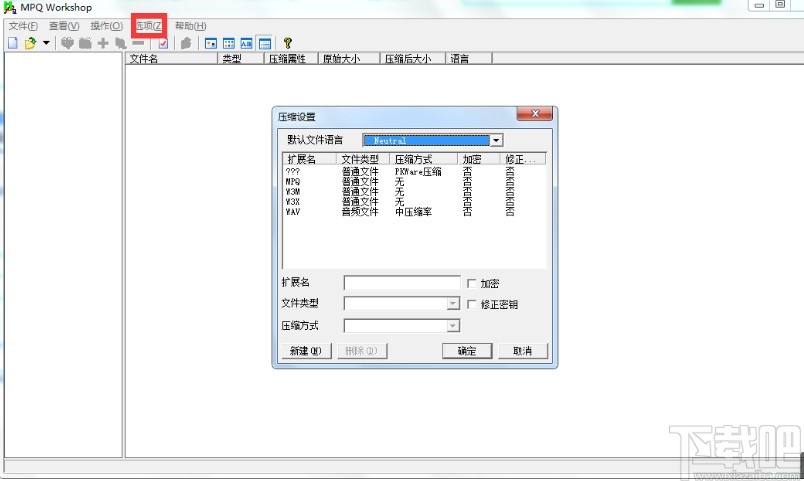
Task: Click the 加密 list column header
Action: click(x=479, y=159)
